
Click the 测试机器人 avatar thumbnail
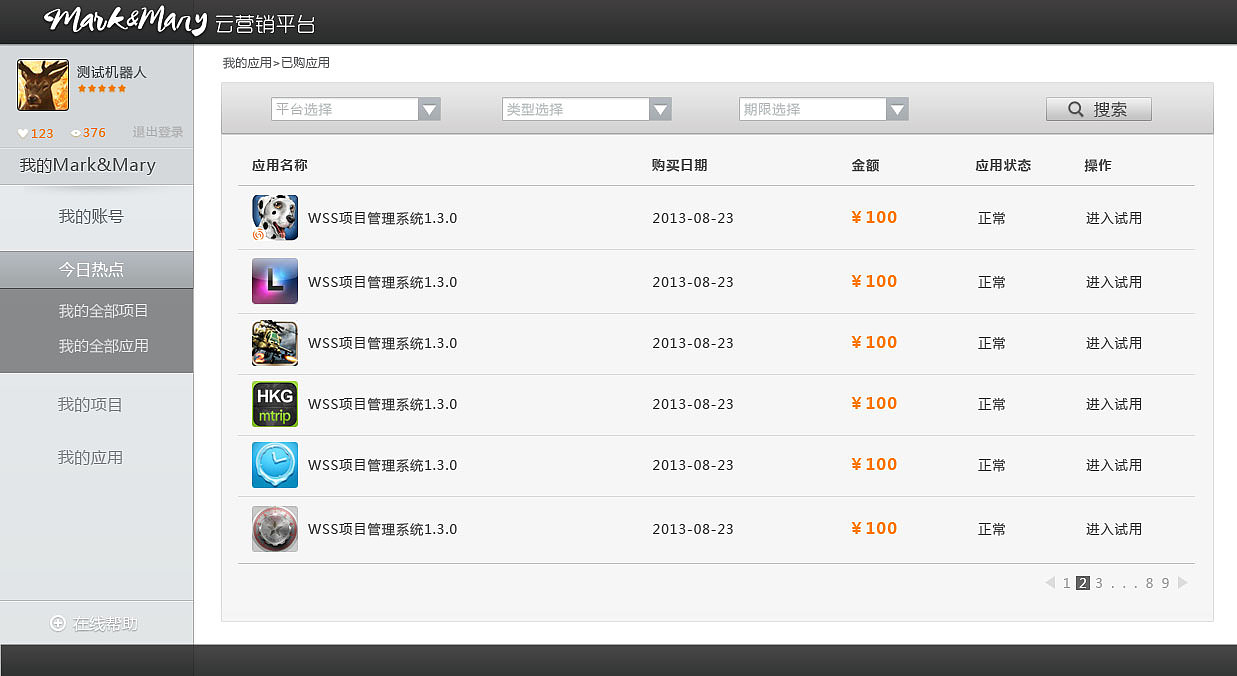(42, 85)
